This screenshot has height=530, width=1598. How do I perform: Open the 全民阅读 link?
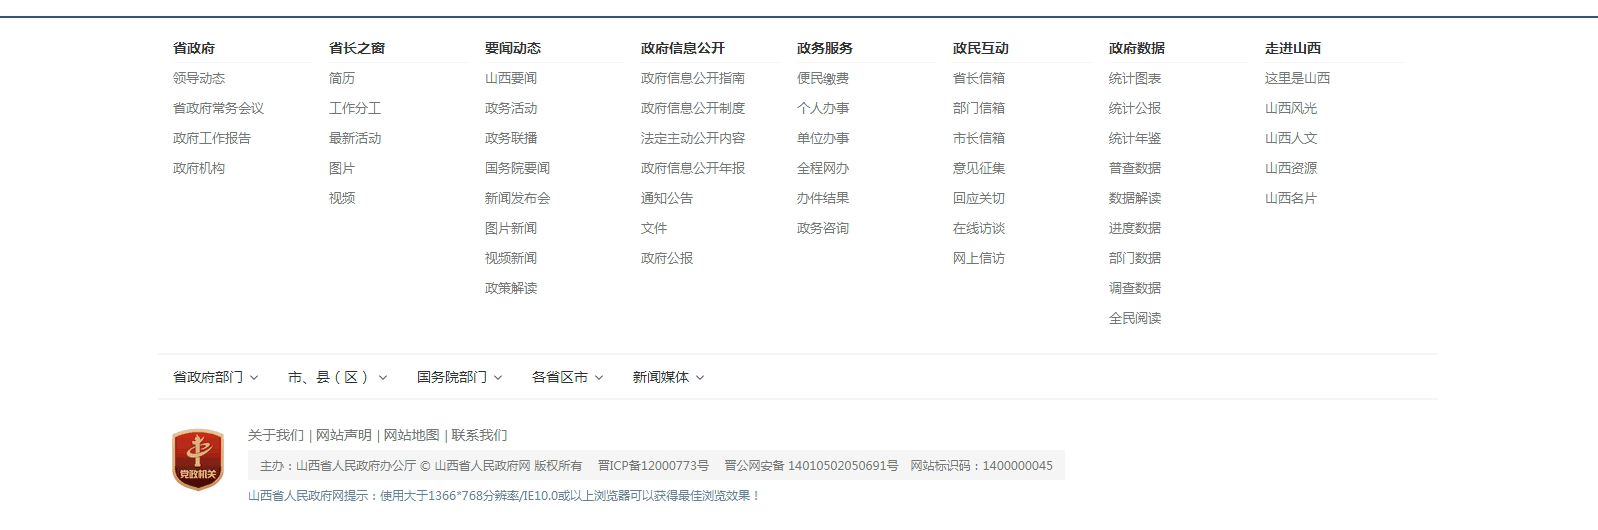1135,318
